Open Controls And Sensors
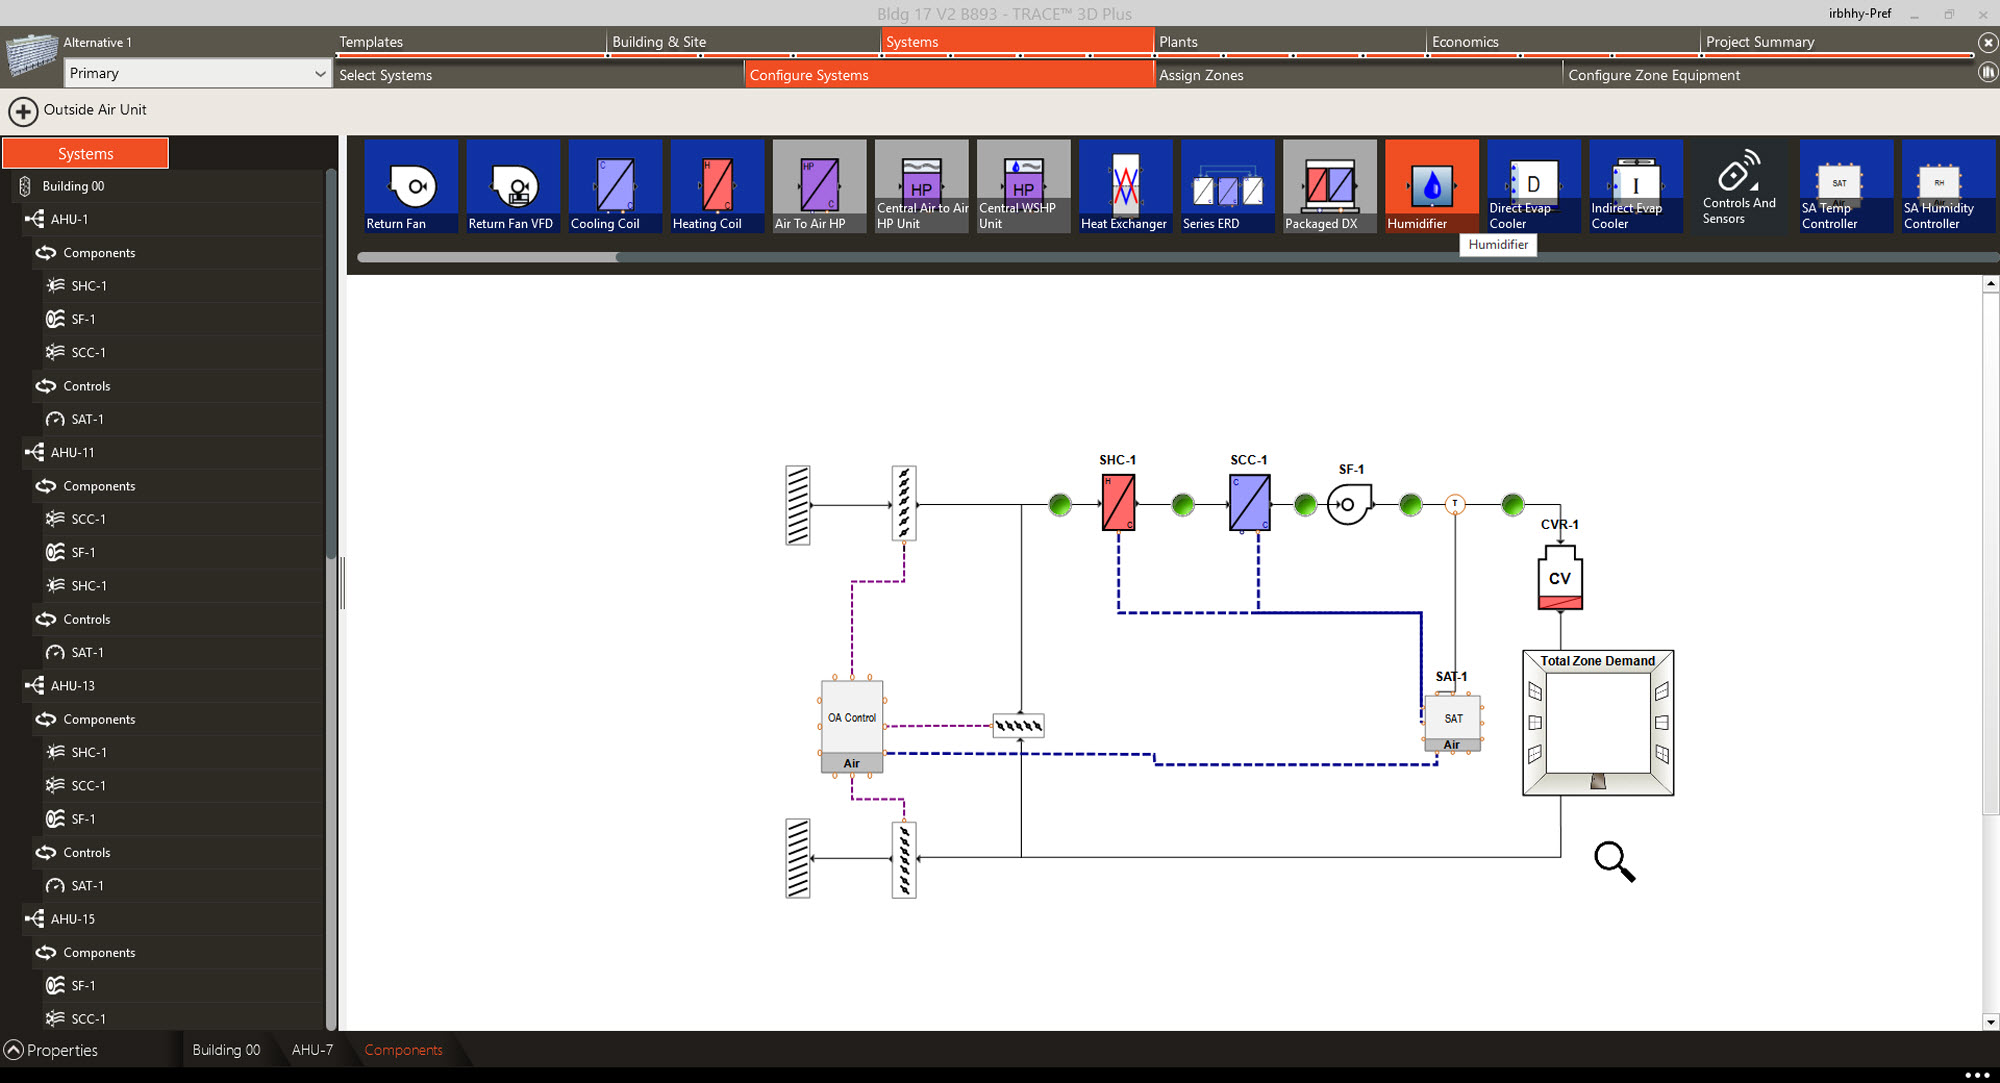The width and height of the screenshot is (2000, 1083). click(x=1738, y=185)
